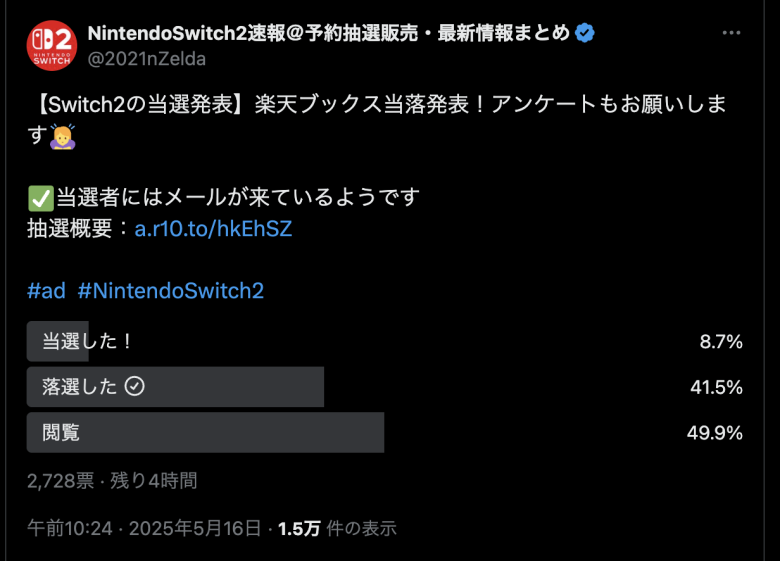This screenshot has width=780, height=561.
Task: Select the 当選した！ poll option
Action: pyautogui.click(x=385, y=341)
